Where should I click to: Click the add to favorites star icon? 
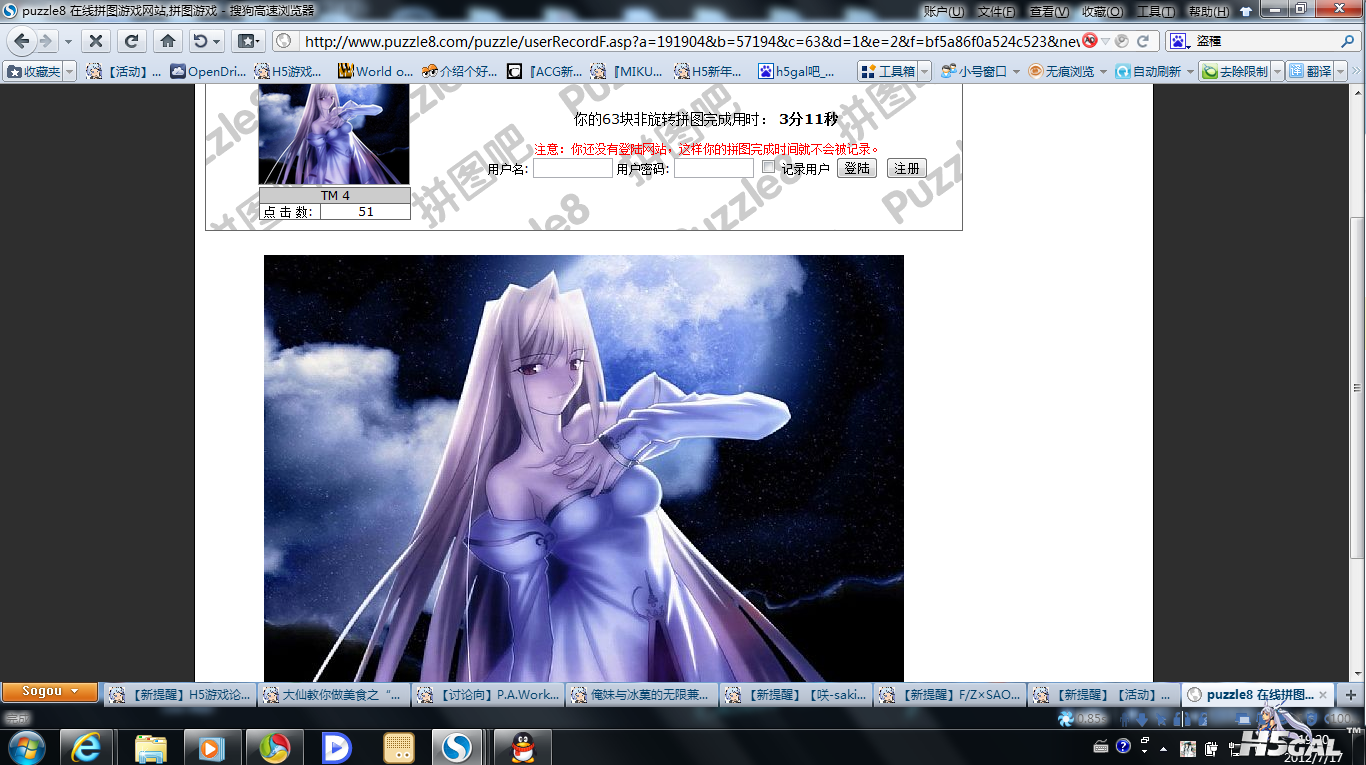click(244, 41)
